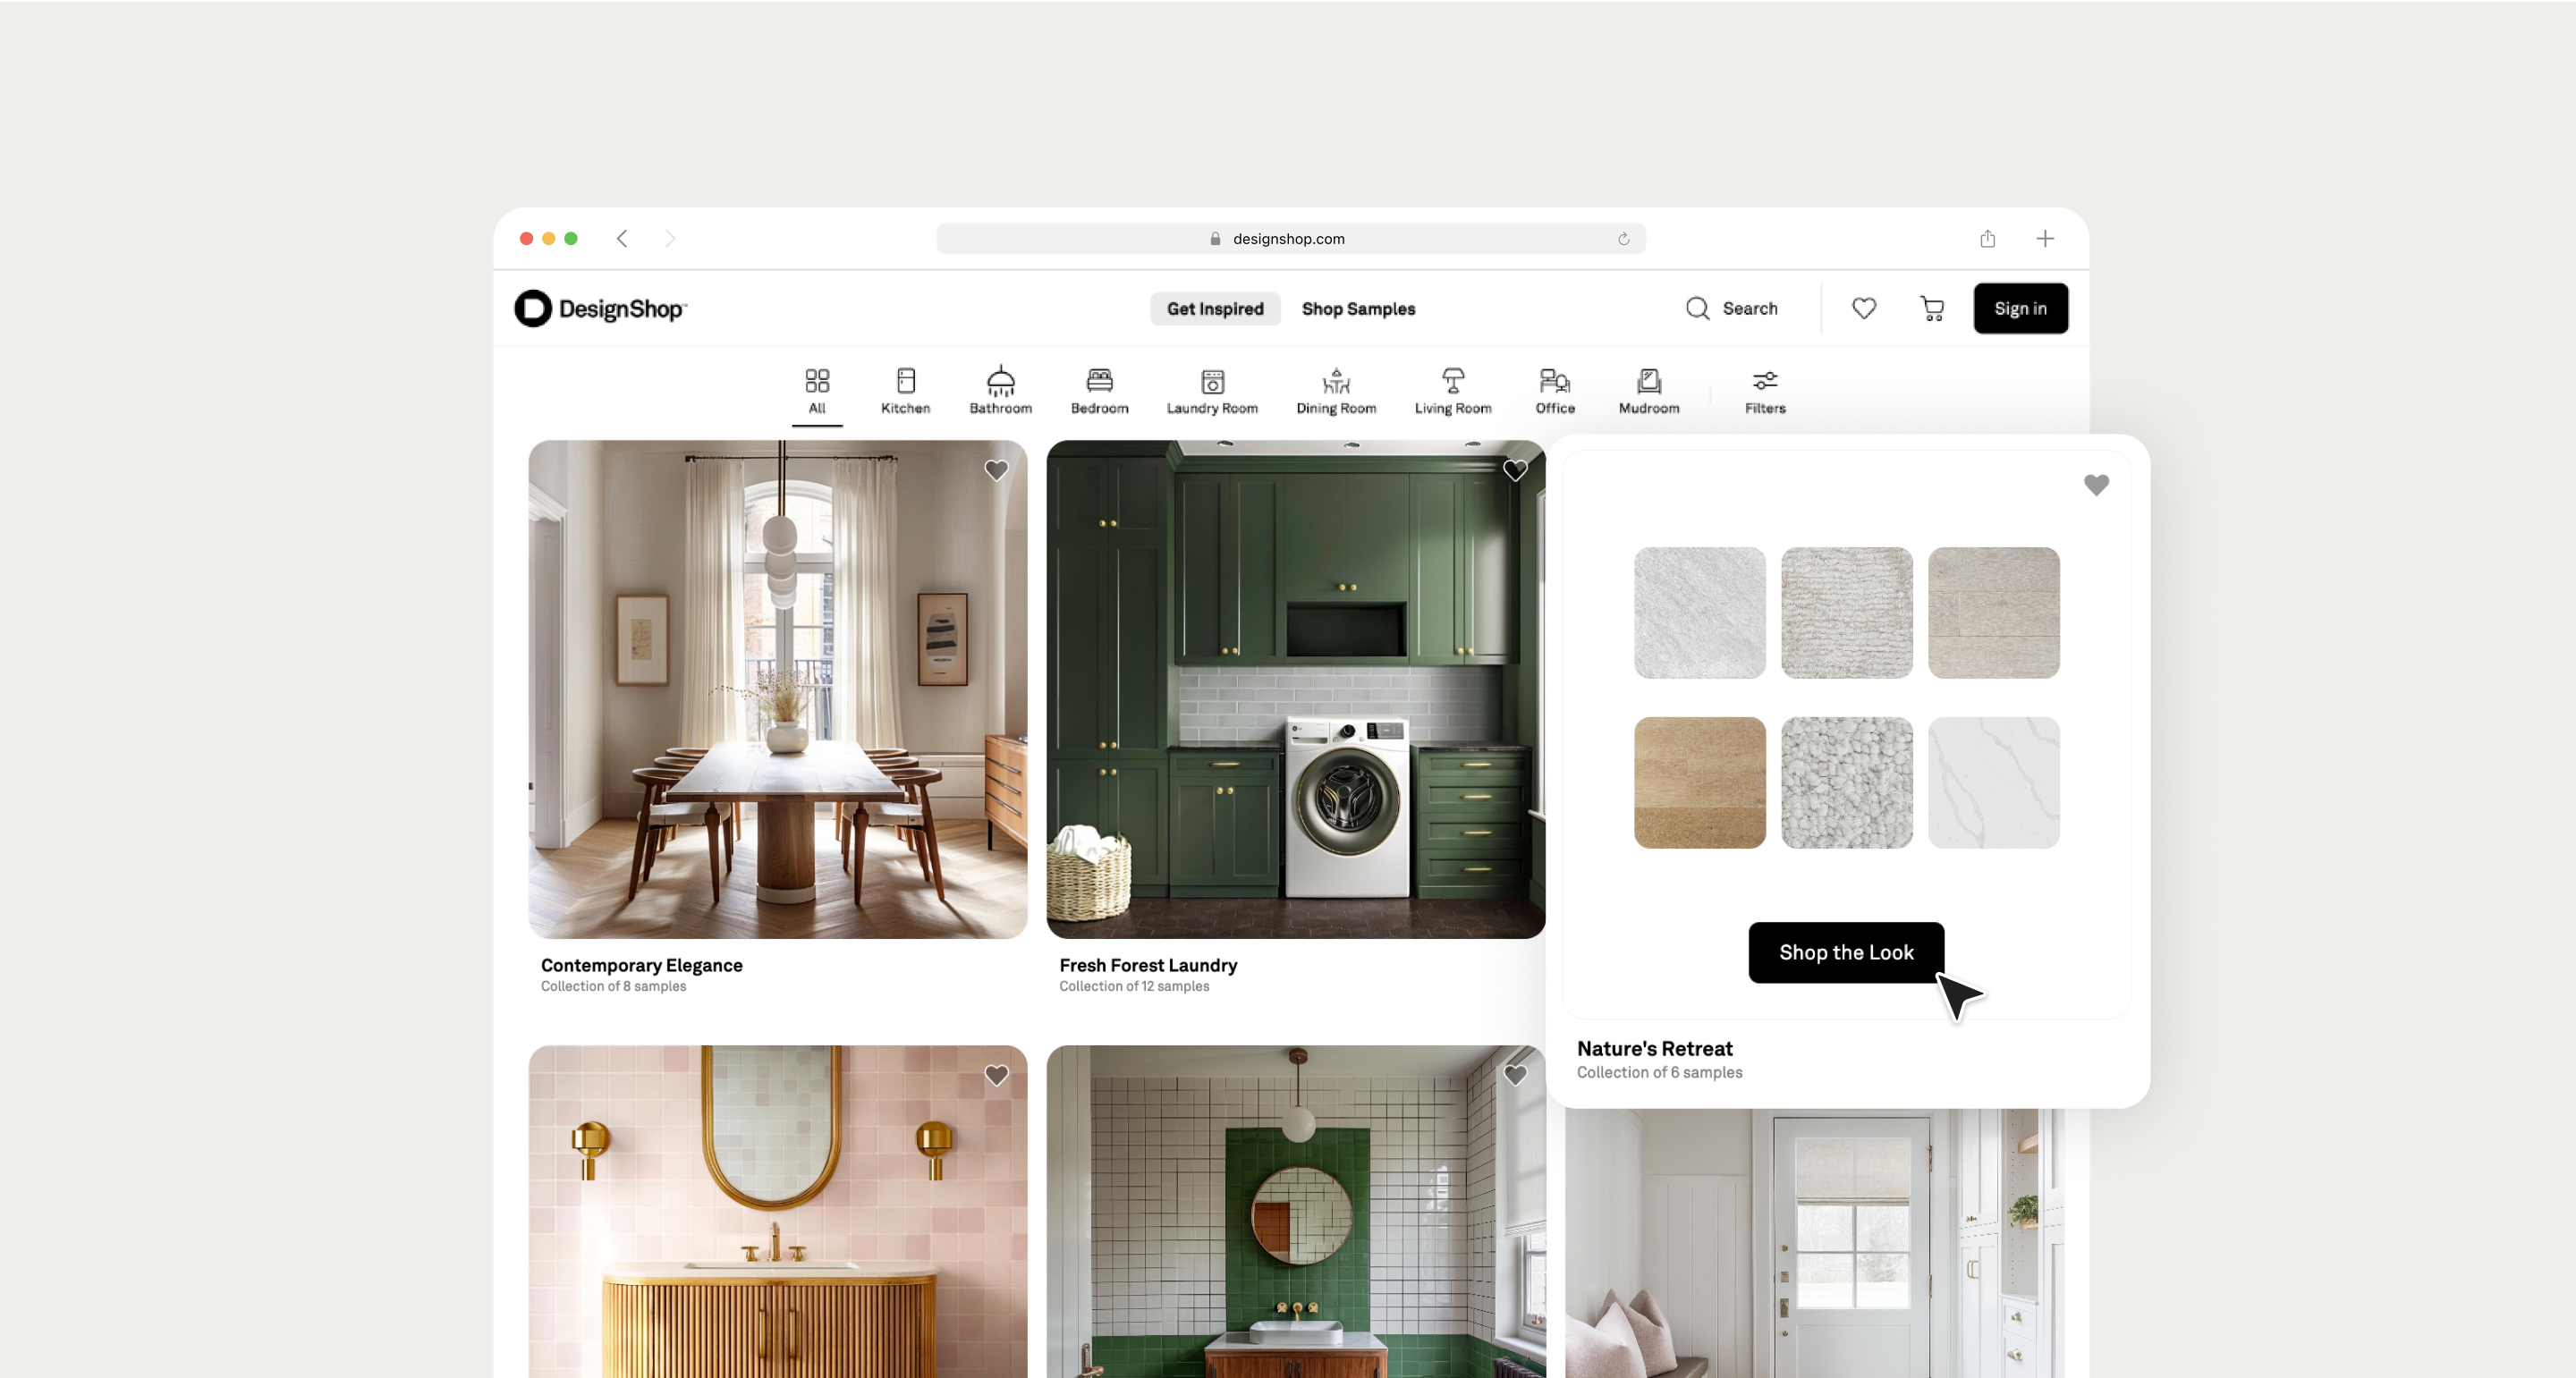This screenshot has width=2576, height=1378.
Task: Favorite the Contemporary Elegance collection
Action: (x=996, y=470)
